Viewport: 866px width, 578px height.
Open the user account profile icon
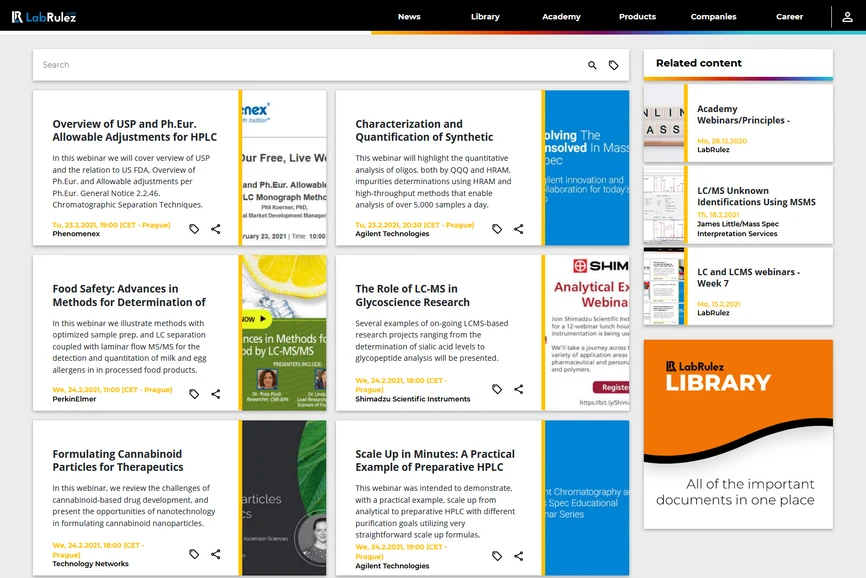(x=847, y=17)
